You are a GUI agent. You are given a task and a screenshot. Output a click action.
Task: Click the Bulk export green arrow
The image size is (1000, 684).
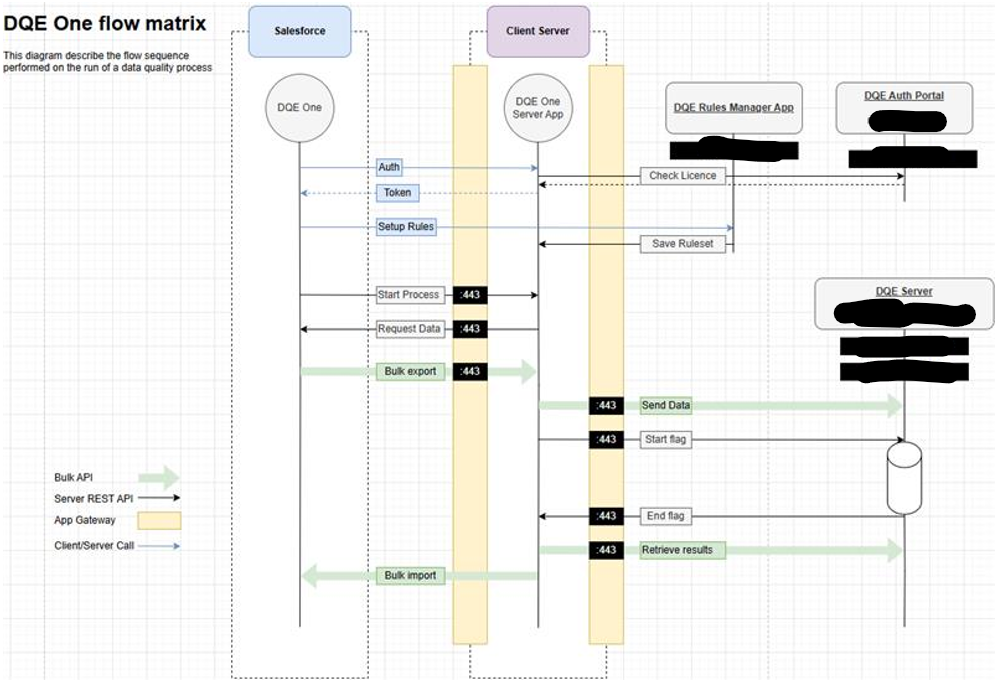(410, 371)
